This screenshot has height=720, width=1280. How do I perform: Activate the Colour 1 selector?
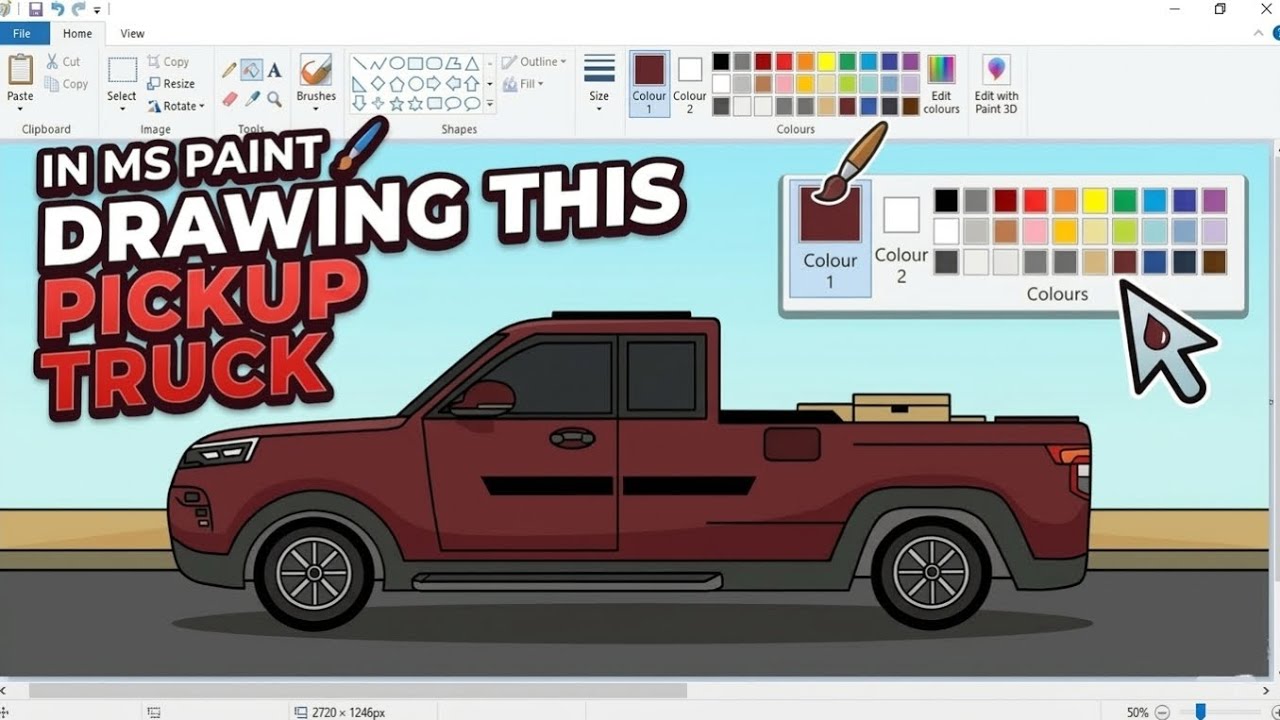pos(649,84)
